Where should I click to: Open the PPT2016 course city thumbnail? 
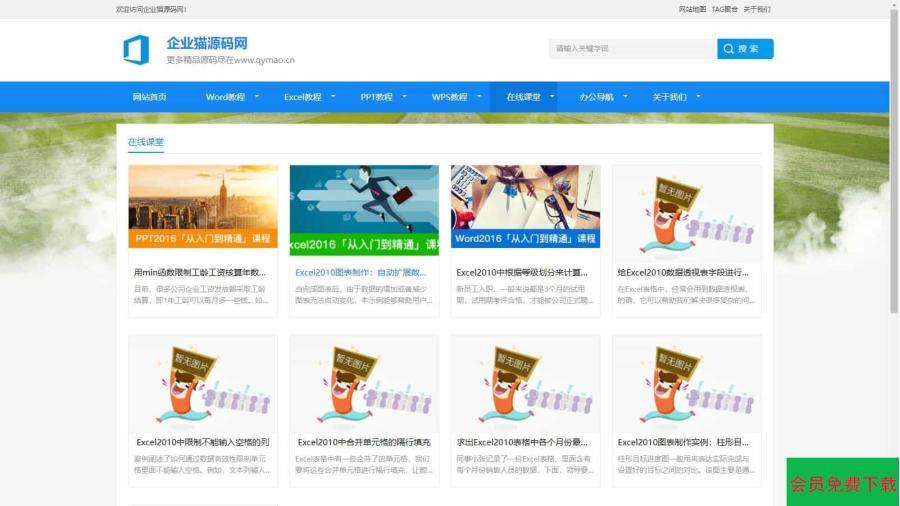(x=203, y=207)
